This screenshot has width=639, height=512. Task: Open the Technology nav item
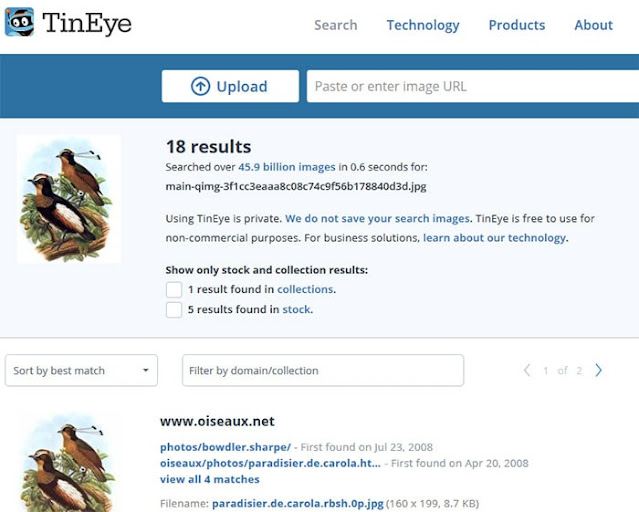(423, 25)
